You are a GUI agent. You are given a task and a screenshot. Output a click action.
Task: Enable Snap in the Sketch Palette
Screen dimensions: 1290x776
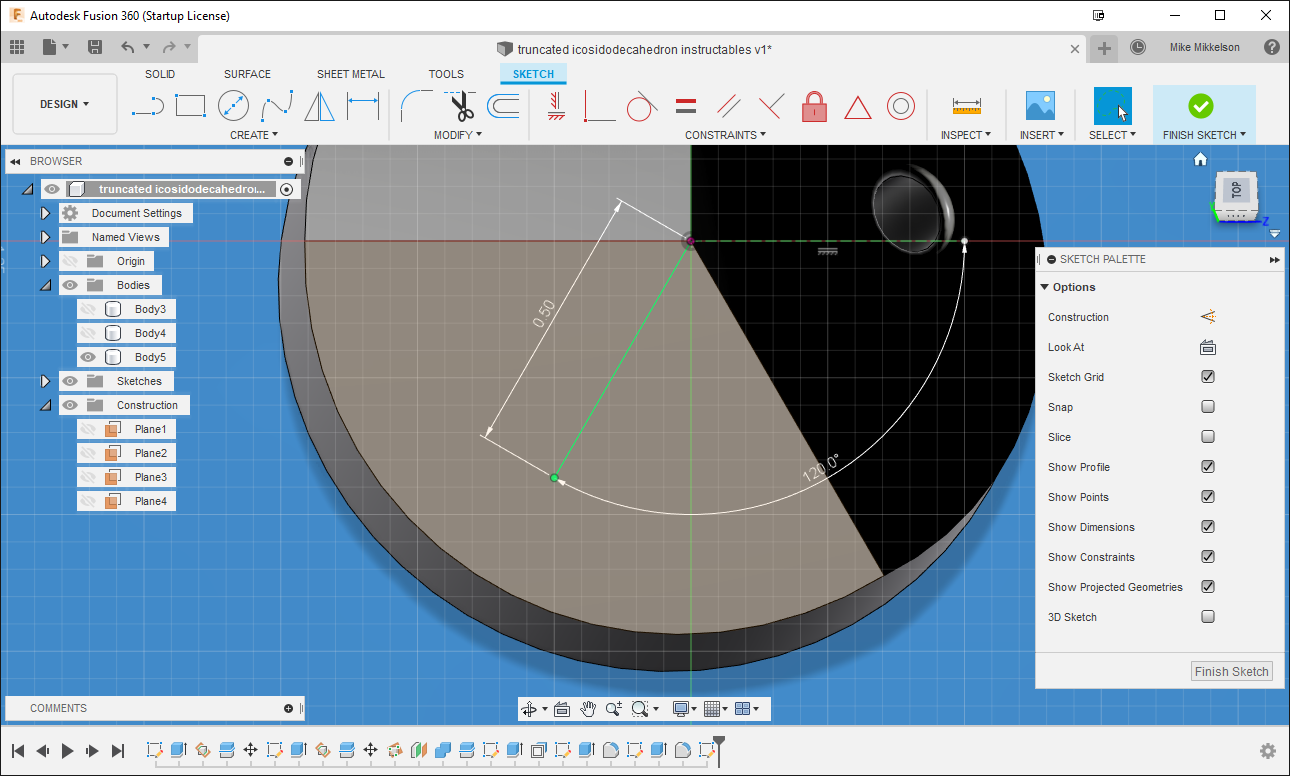pyautogui.click(x=1208, y=407)
